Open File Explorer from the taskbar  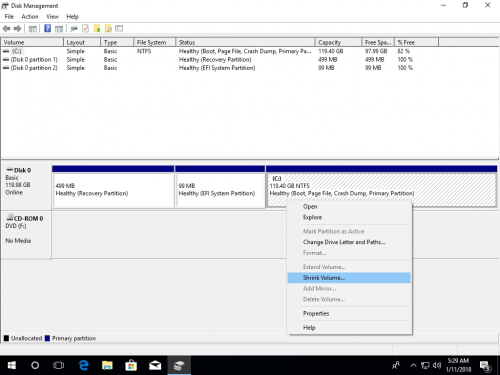click(x=107, y=365)
